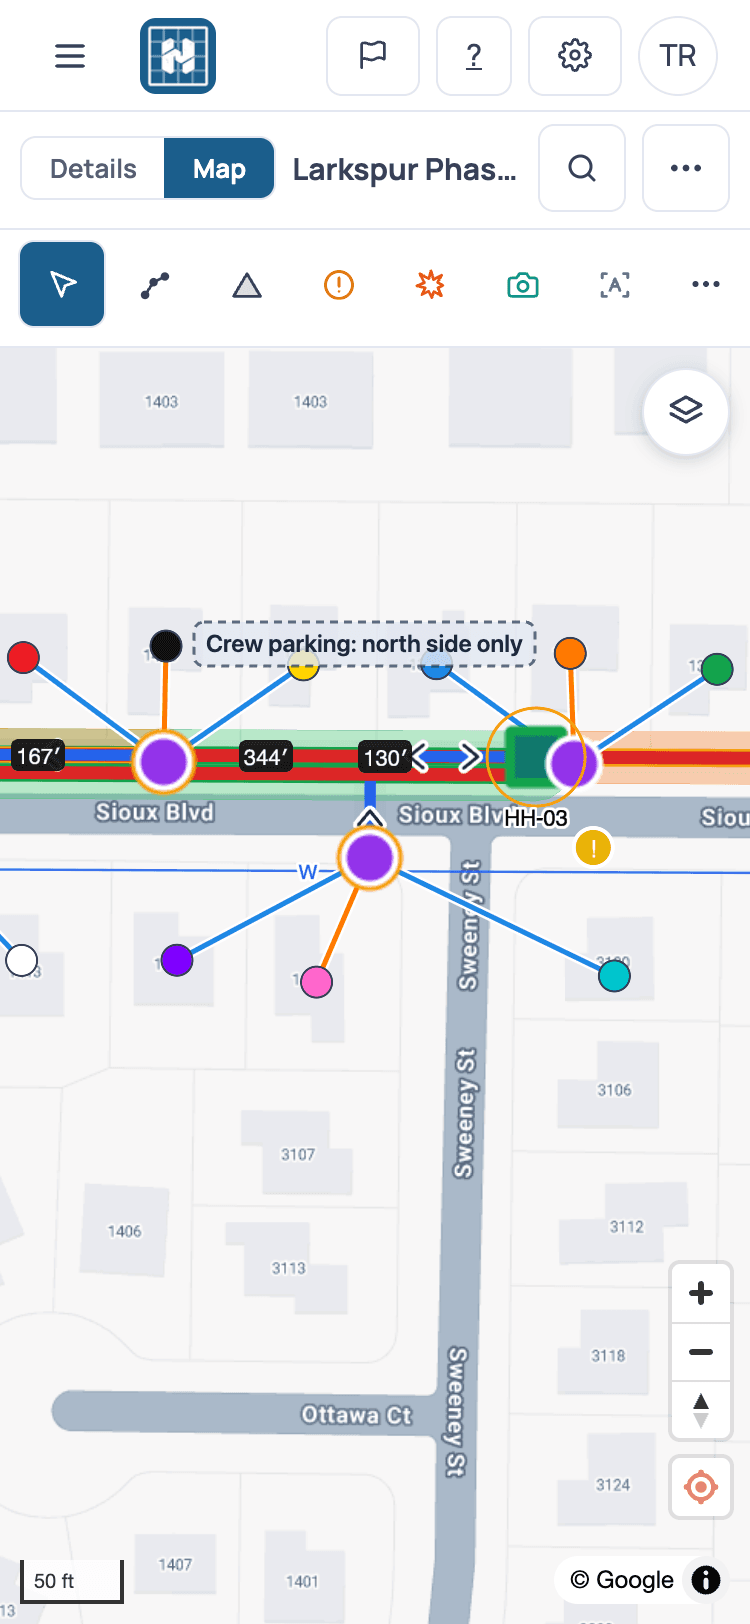Viewport: 750px width, 1624px height.
Task: Open the TR user avatar menu
Action: pos(678,56)
